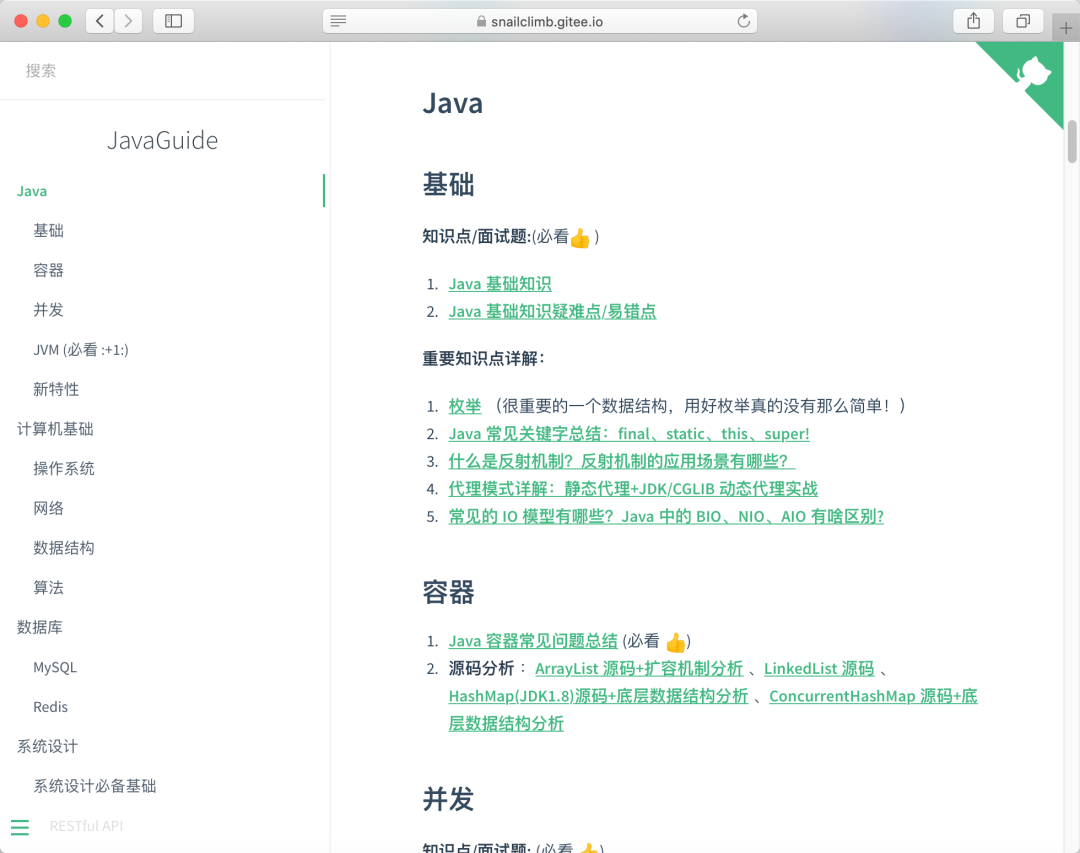Open 新特性 in the sidebar
Viewport: 1080px width, 853px height.
click(x=56, y=389)
